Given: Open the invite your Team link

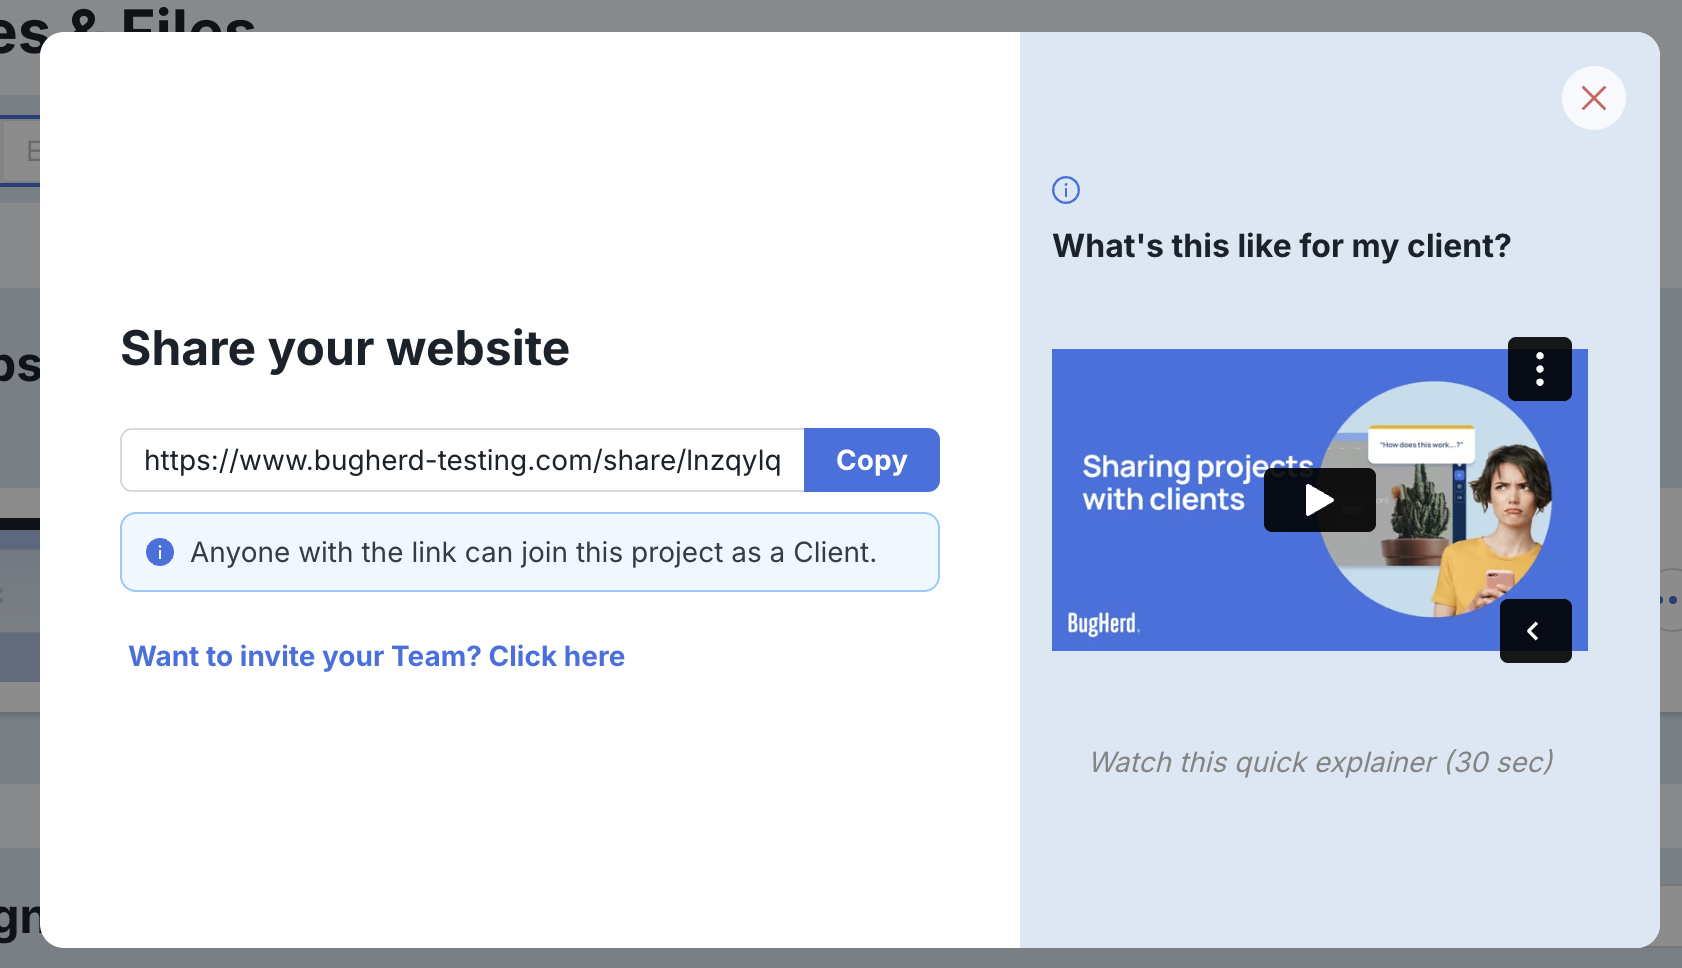Looking at the screenshot, I should pyautogui.click(x=376, y=656).
